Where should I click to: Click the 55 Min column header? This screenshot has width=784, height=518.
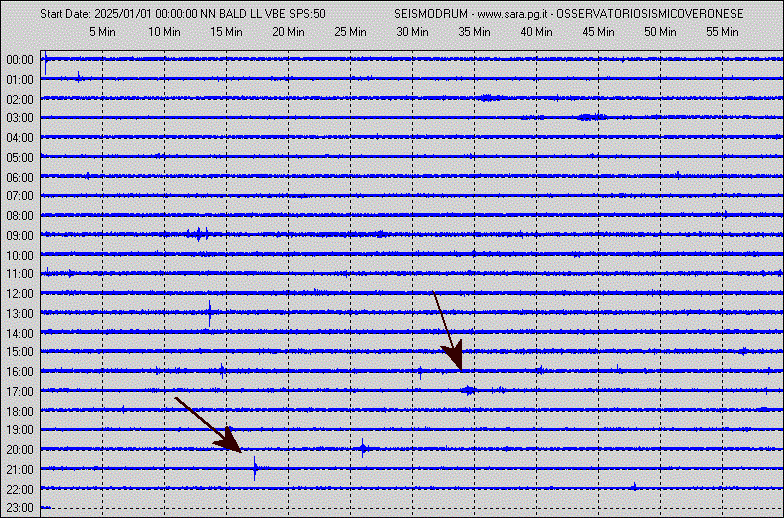click(x=722, y=32)
